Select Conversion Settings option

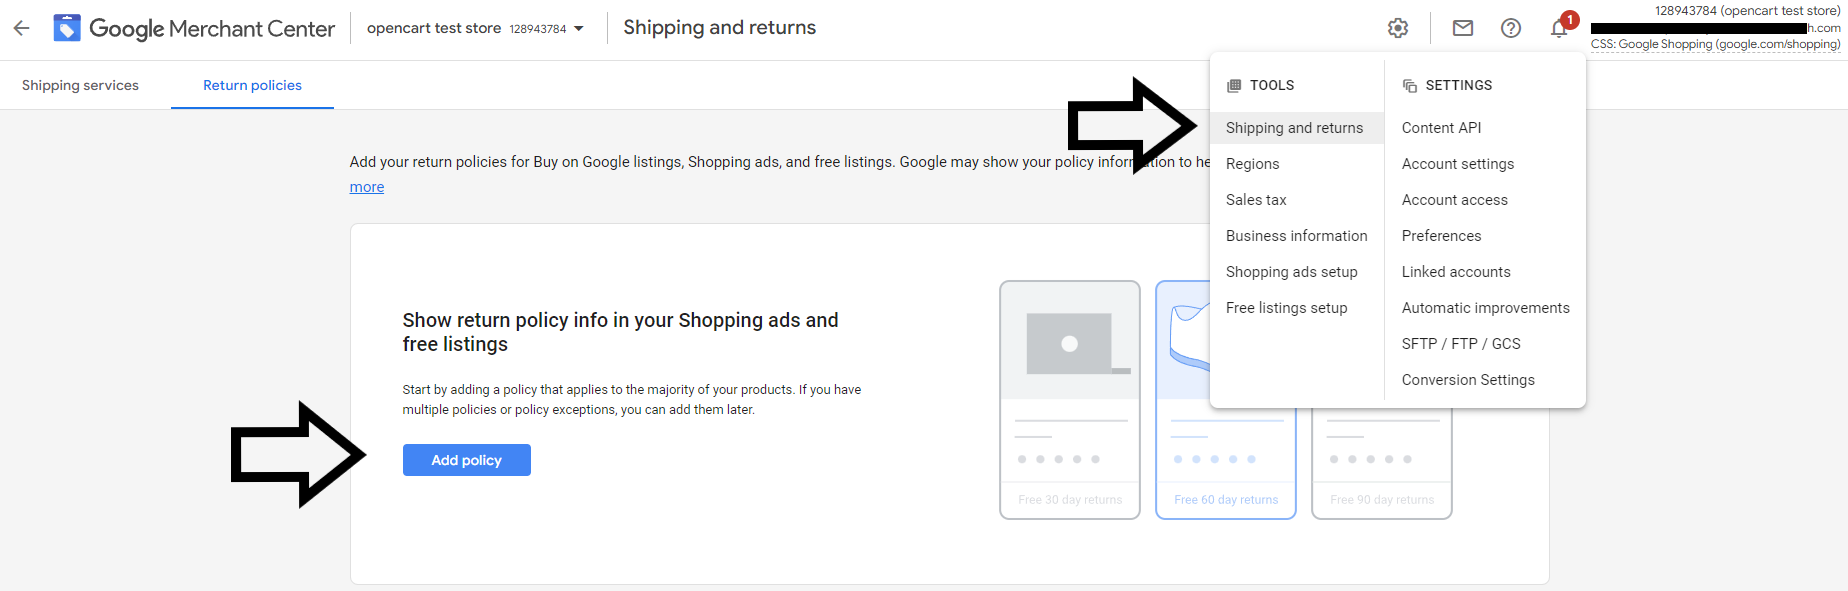[1468, 380]
